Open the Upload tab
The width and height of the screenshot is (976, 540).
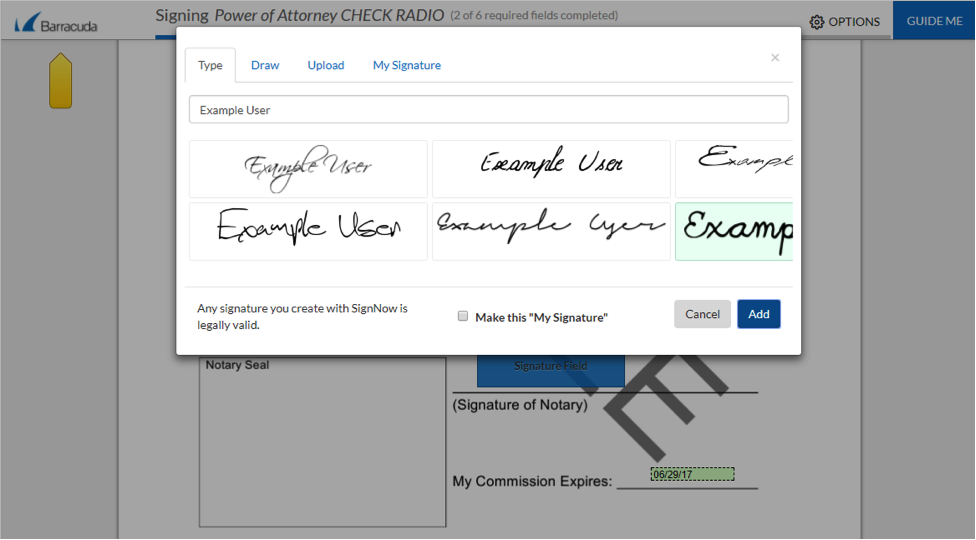[x=325, y=65]
